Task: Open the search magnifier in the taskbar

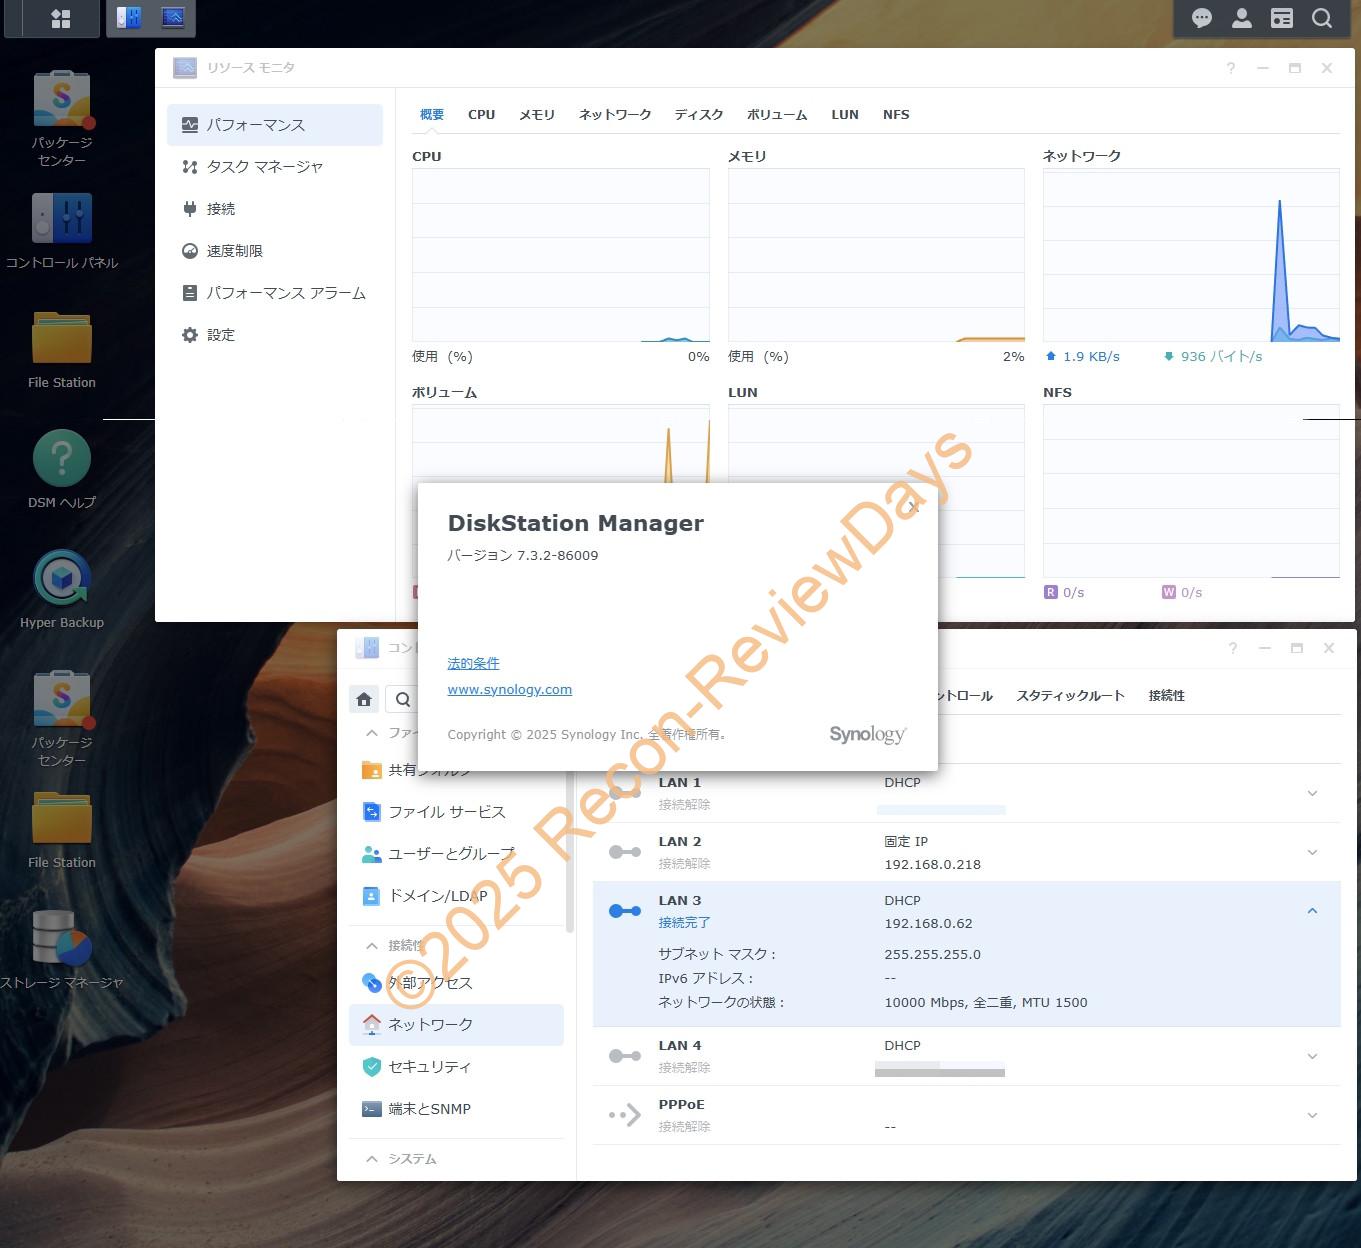Action: (x=1322, y=19)
